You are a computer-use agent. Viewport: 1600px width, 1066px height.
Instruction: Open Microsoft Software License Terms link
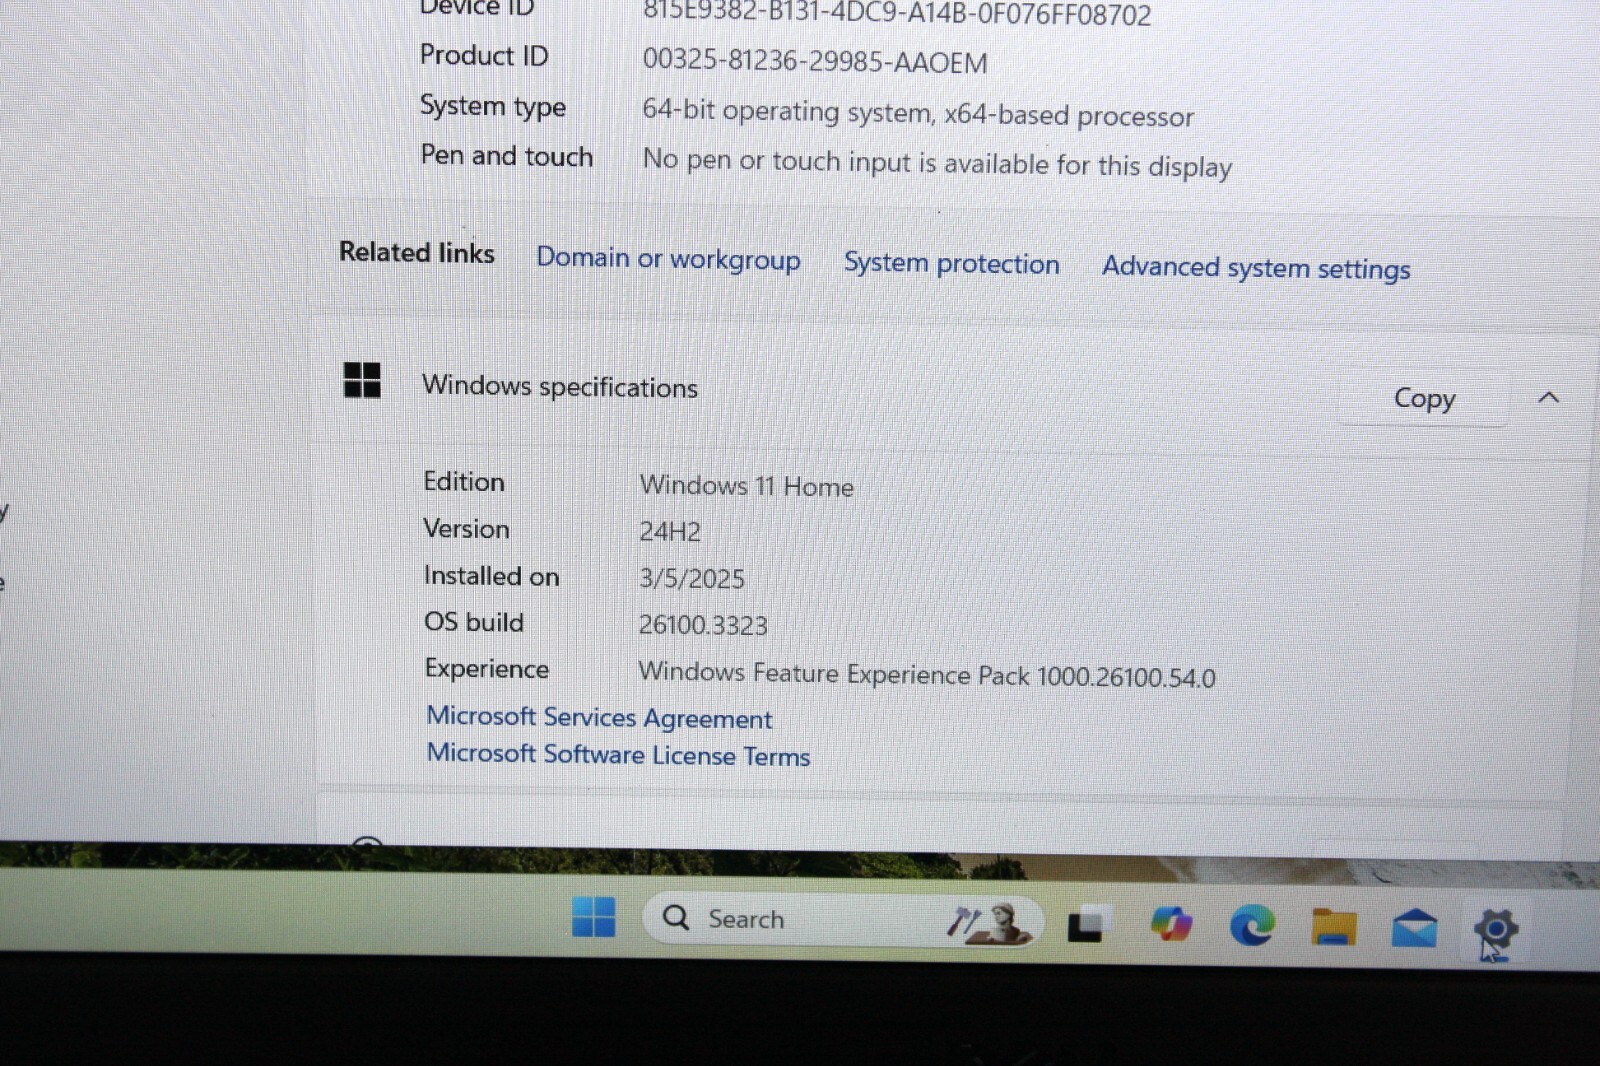tap(618, 754)
